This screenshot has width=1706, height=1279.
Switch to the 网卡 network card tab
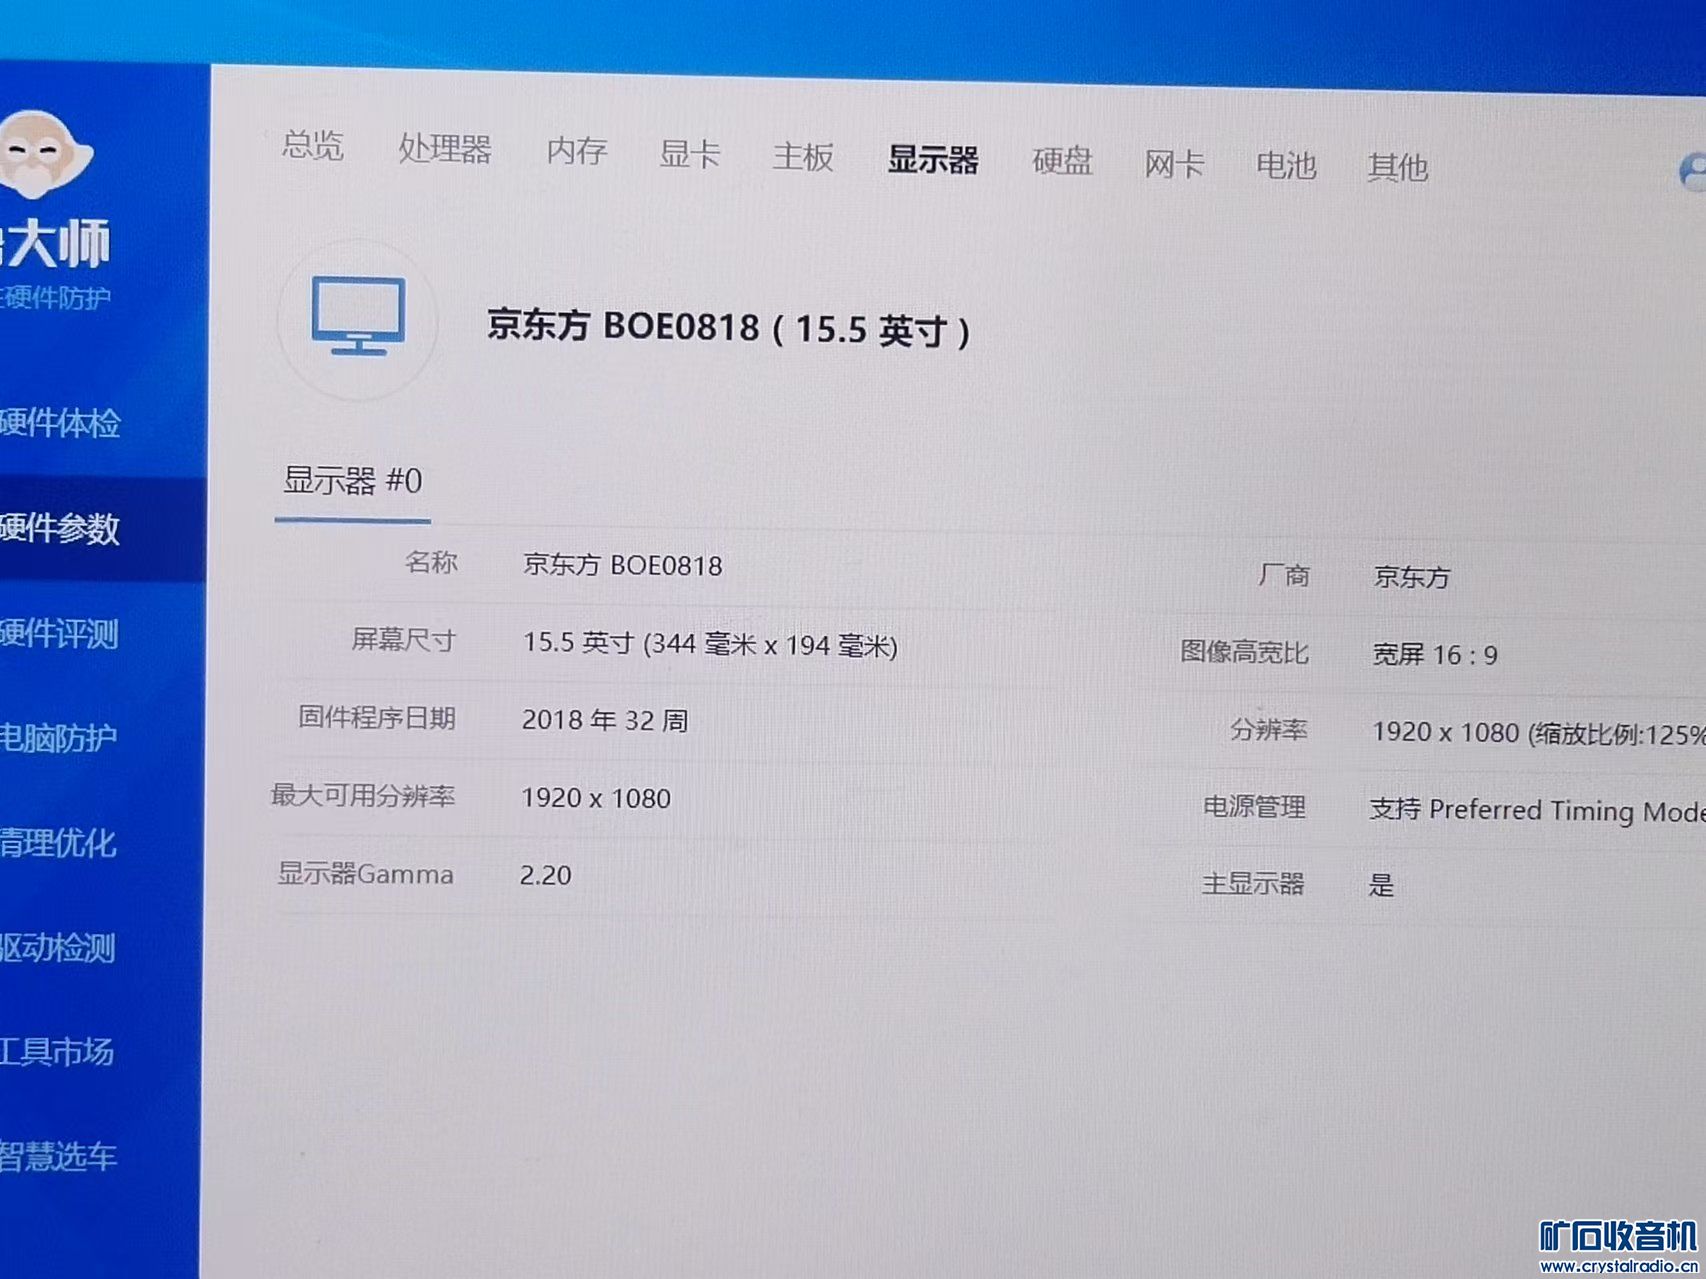[1174, 164]
